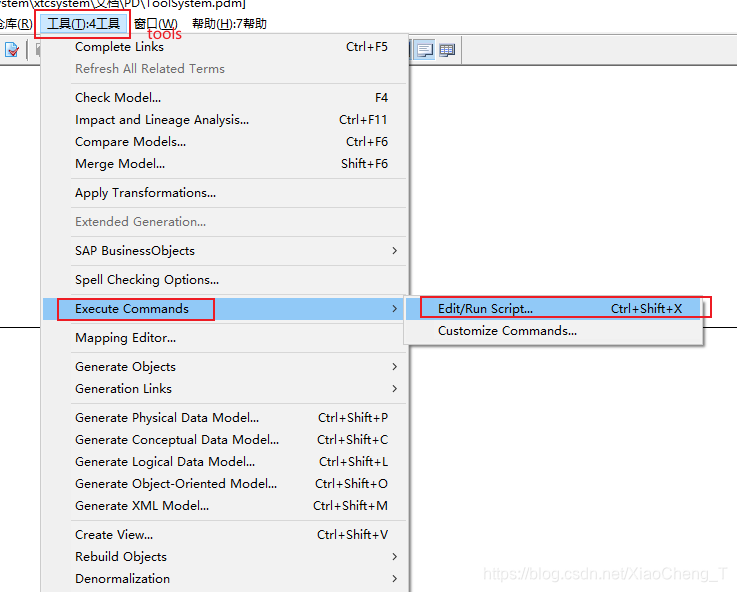Choose Apply Transformations...
Image resolution: width=737 pixels, height=592 pixels.
pyautogui.click(x=225, y=193)
